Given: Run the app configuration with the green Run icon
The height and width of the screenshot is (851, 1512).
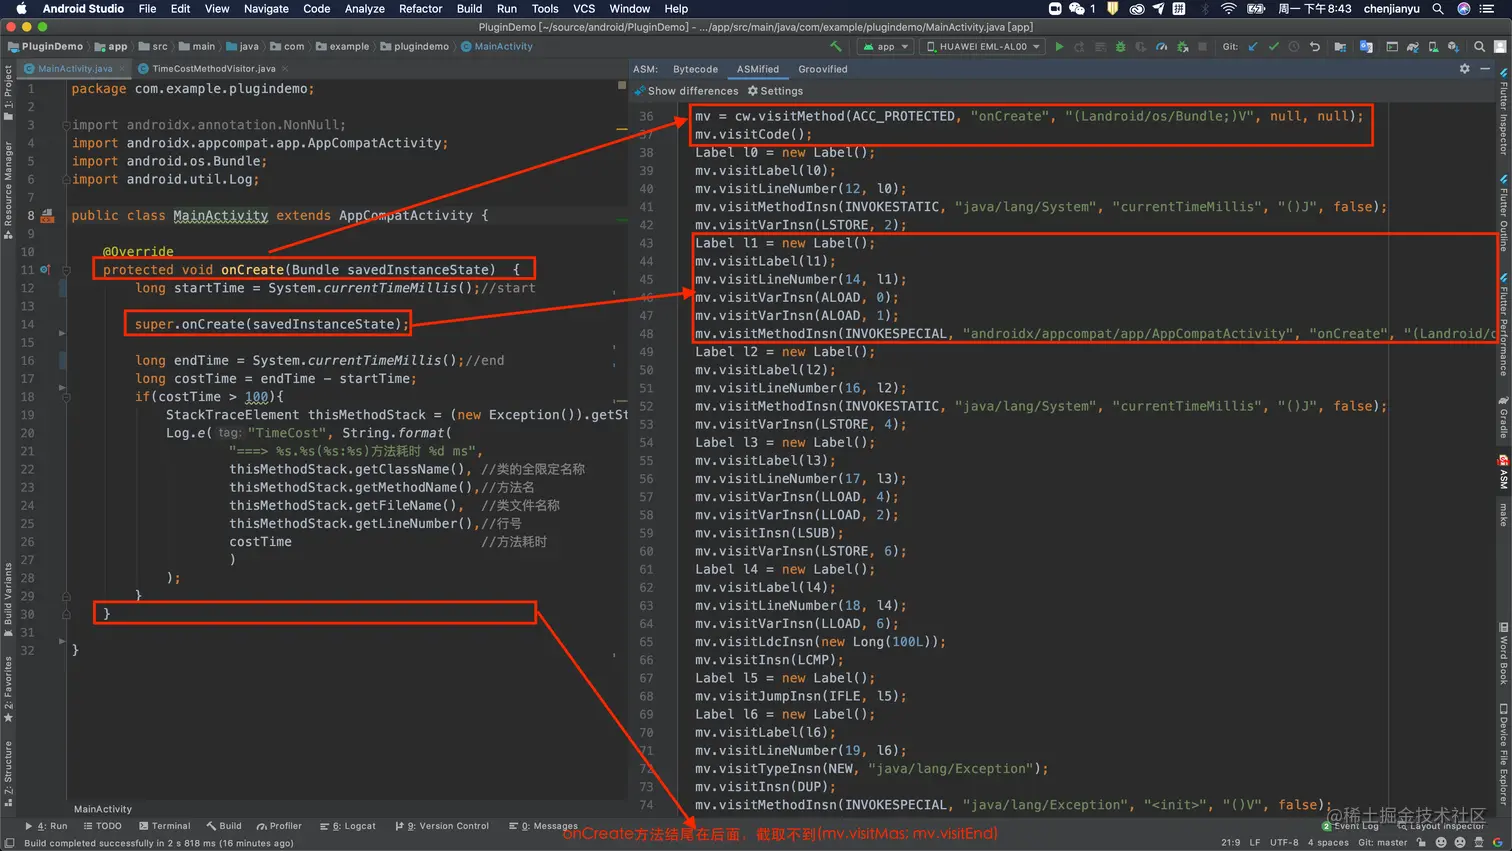Looking at the screenshot, I should tap(1060, 46).
